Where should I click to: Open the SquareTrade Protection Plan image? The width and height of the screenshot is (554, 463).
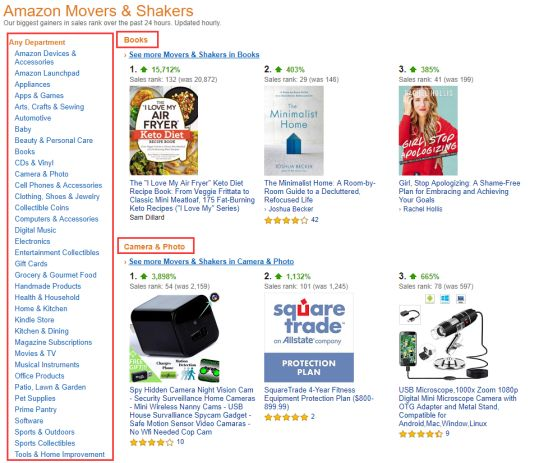tap(309, 338)
